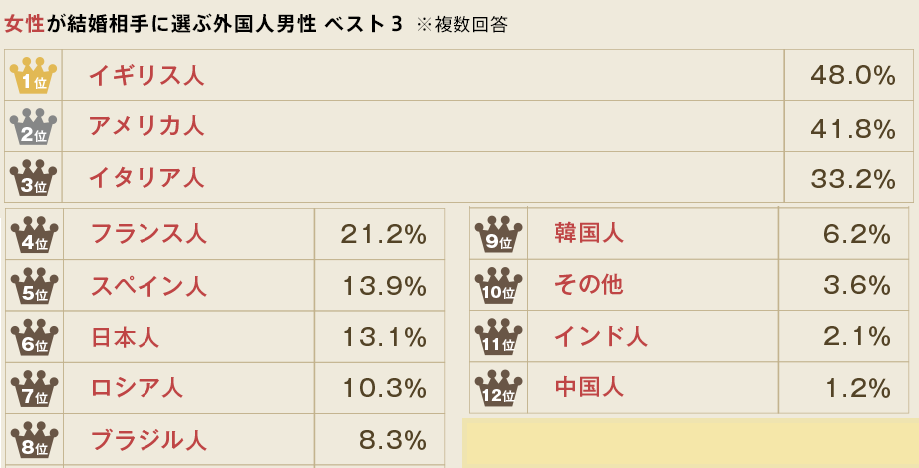Screen dimensions: 919x468
Task: Click the yellow banner box
Action: point(690,443)
